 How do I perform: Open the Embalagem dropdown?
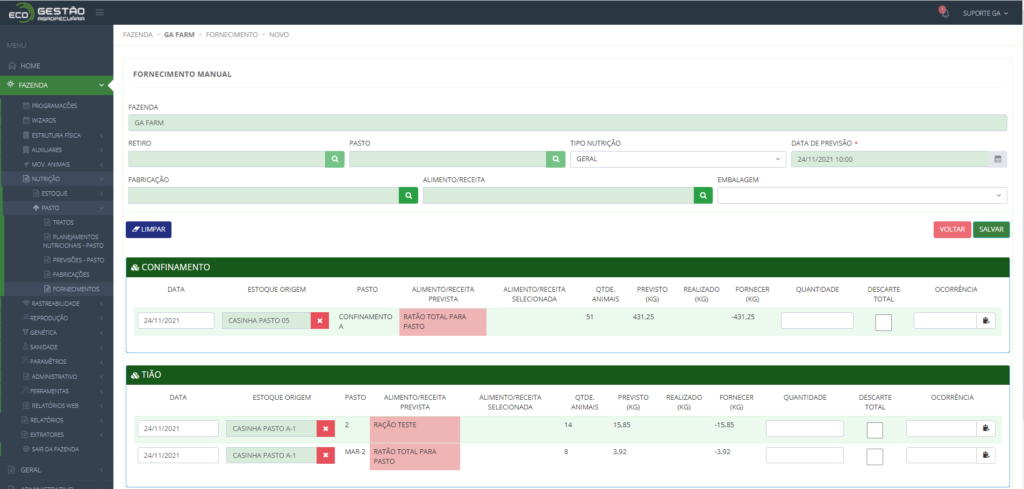click(x=861, y=196)
